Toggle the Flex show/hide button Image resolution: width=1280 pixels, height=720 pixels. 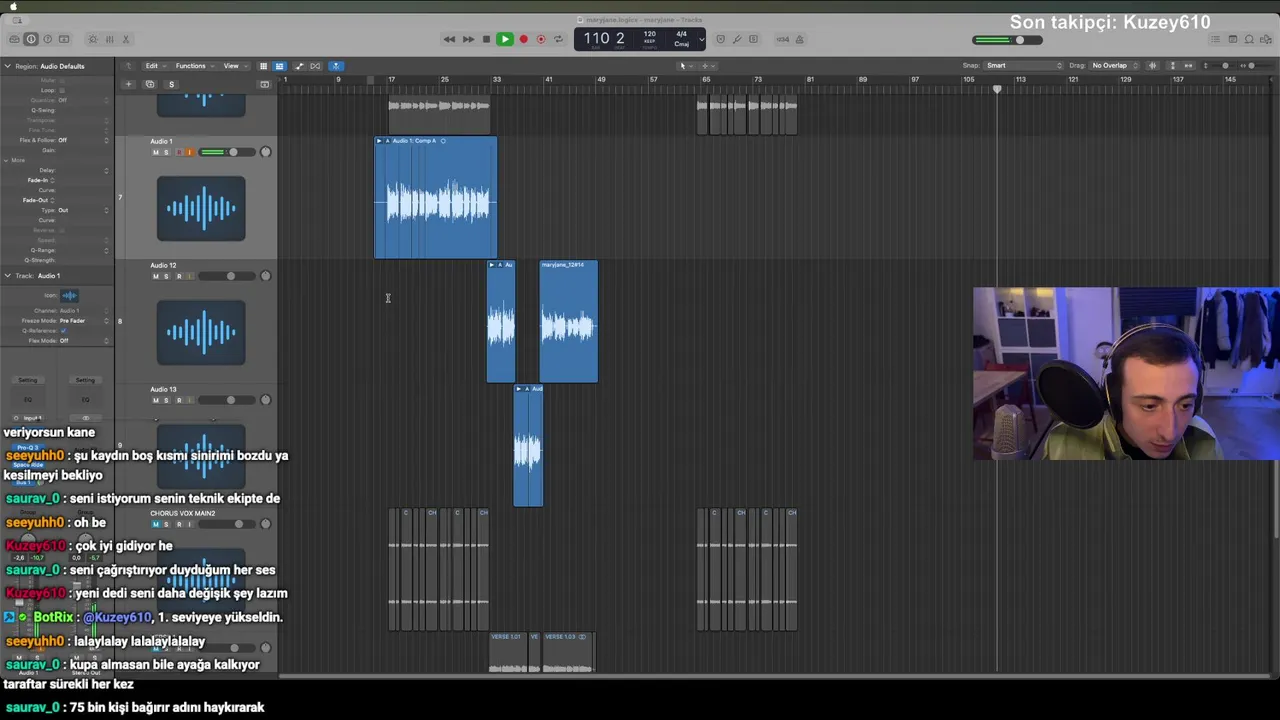click(x=315, y=66)
